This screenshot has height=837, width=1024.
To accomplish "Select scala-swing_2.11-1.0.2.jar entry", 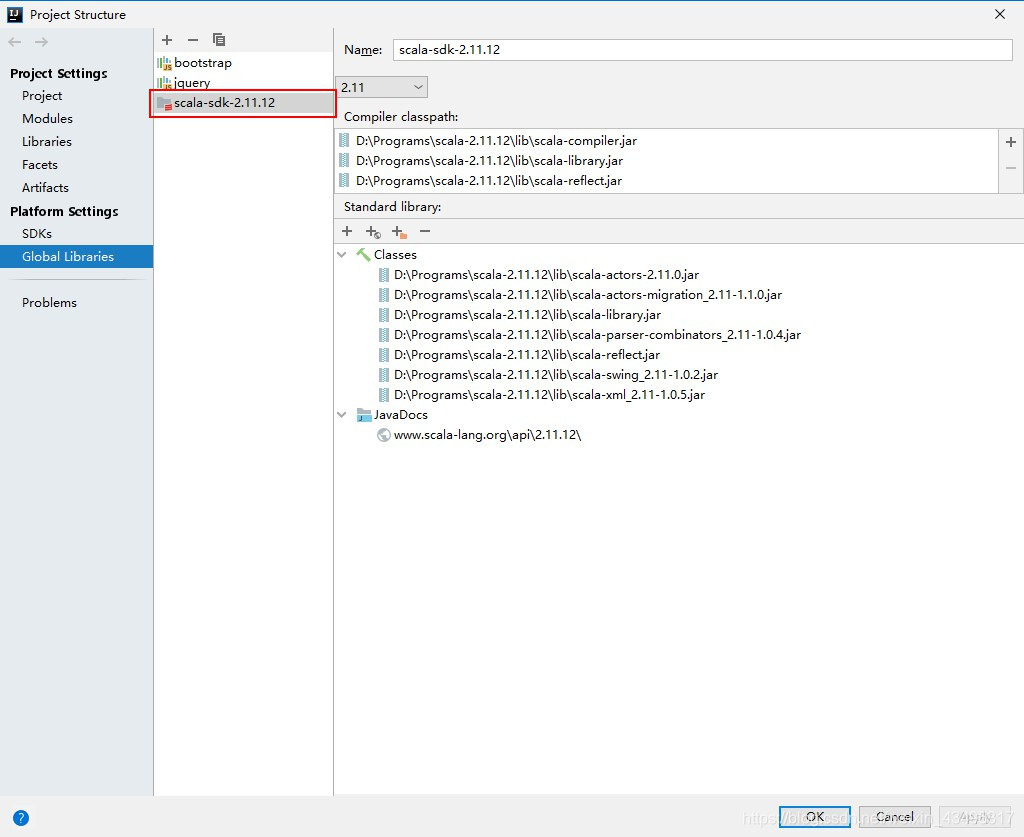I will (x=555, y=375).
